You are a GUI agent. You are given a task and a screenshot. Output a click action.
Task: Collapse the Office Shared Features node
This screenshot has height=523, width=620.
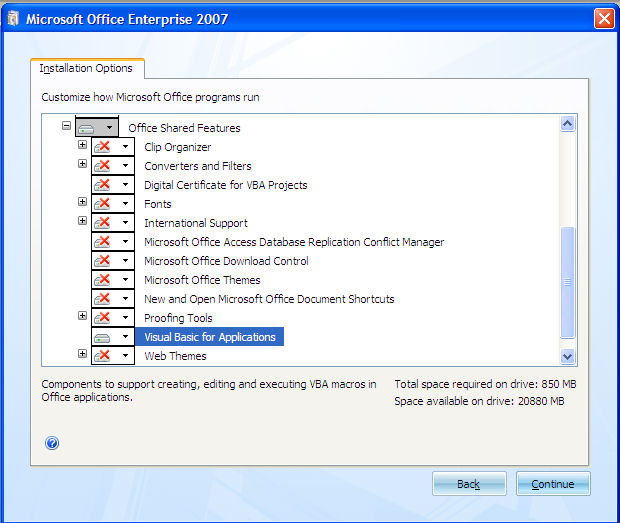click(x=66, y=126)
